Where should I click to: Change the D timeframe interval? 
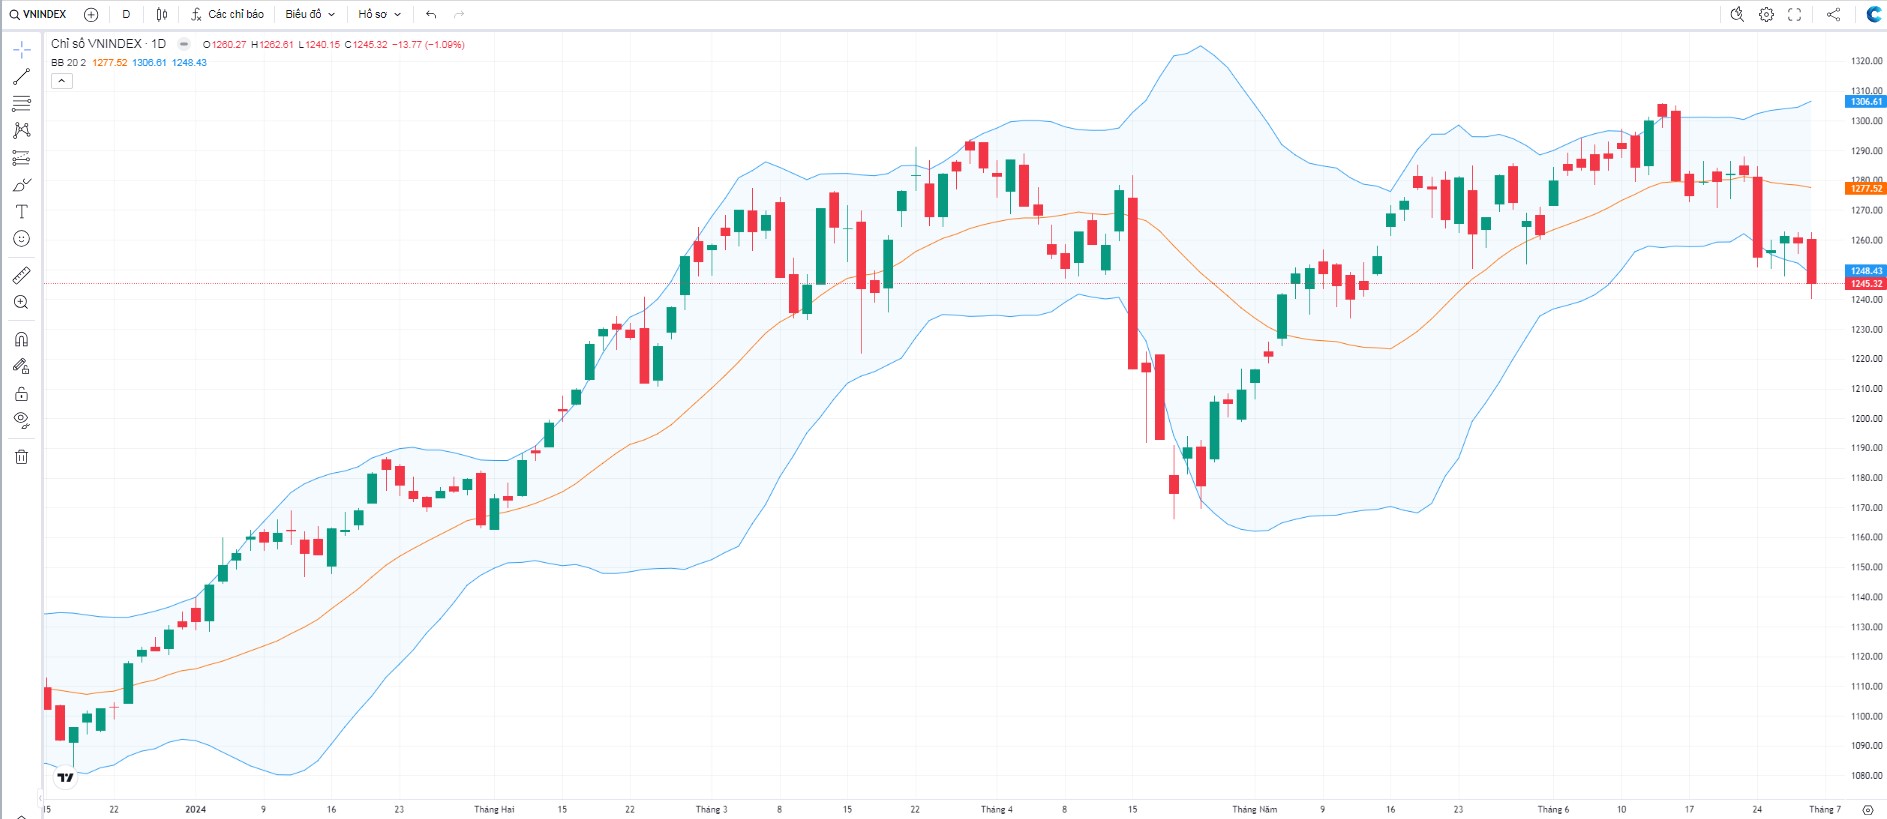click(126, 14)
